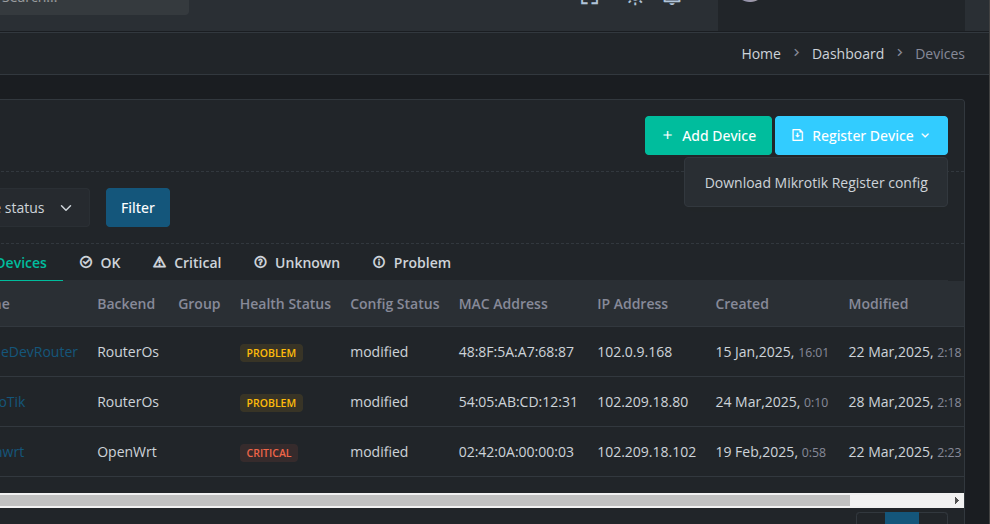Click modified in the 102.209.18.102 row
This screenshot has height=524, width=990.
pos(379,451)
